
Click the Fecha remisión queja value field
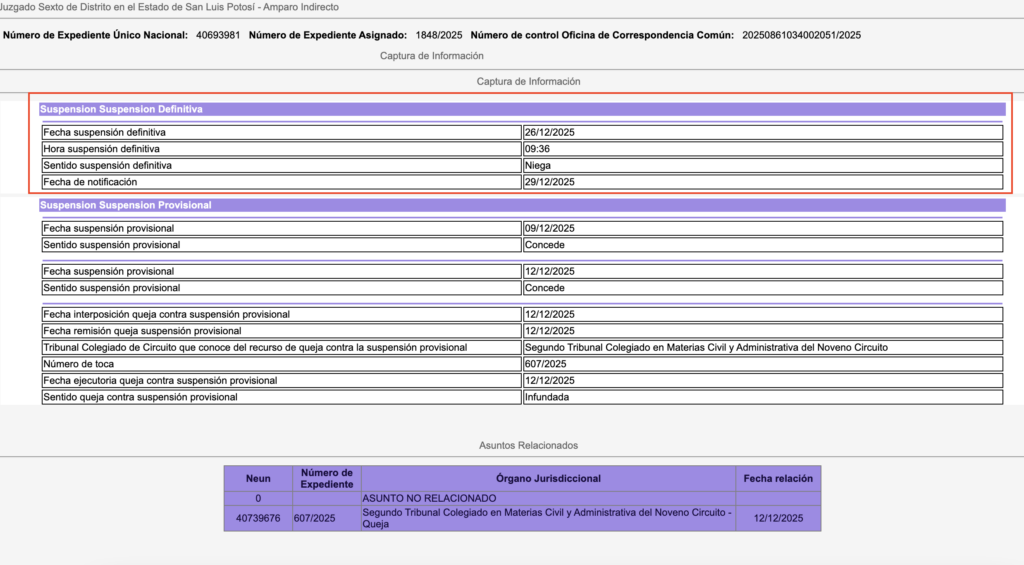(761, 331)
